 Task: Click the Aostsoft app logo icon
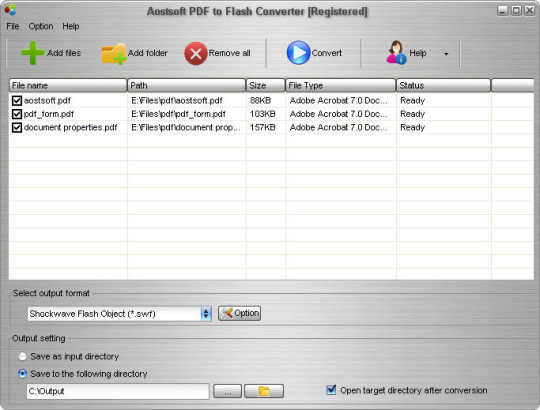(x=10, y=10)
